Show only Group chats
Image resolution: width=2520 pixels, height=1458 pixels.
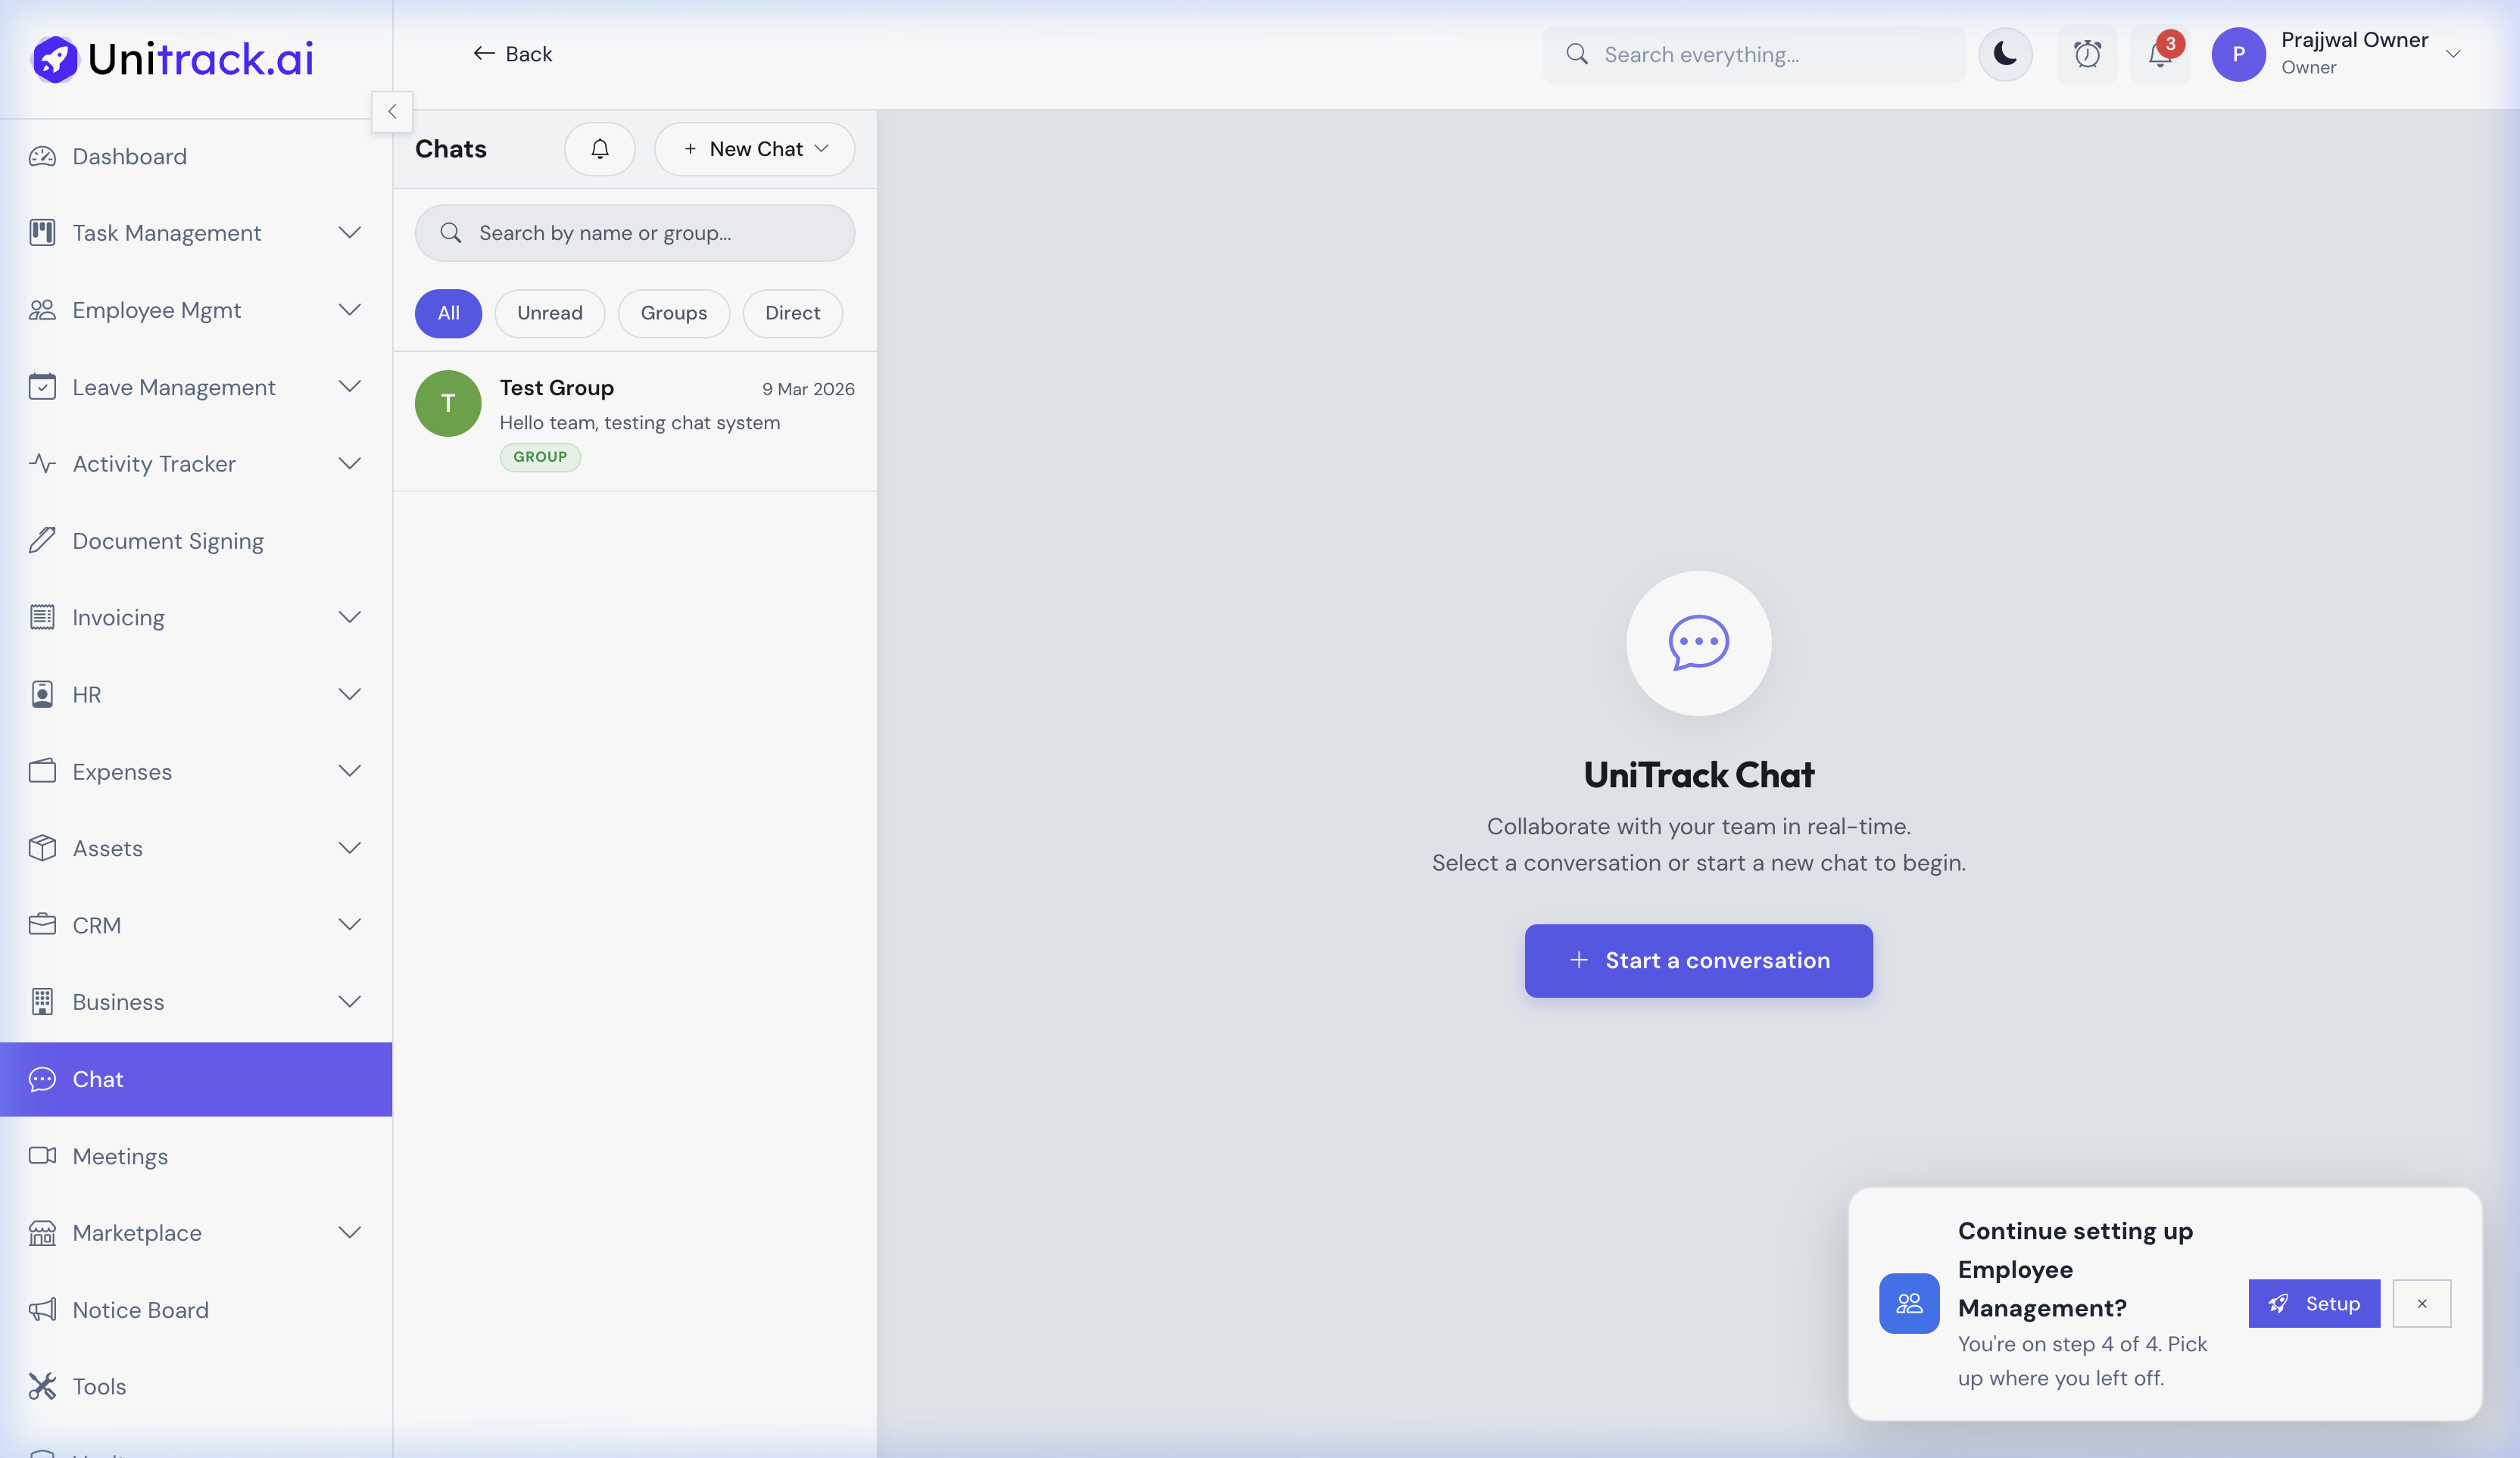click(673, 313)
